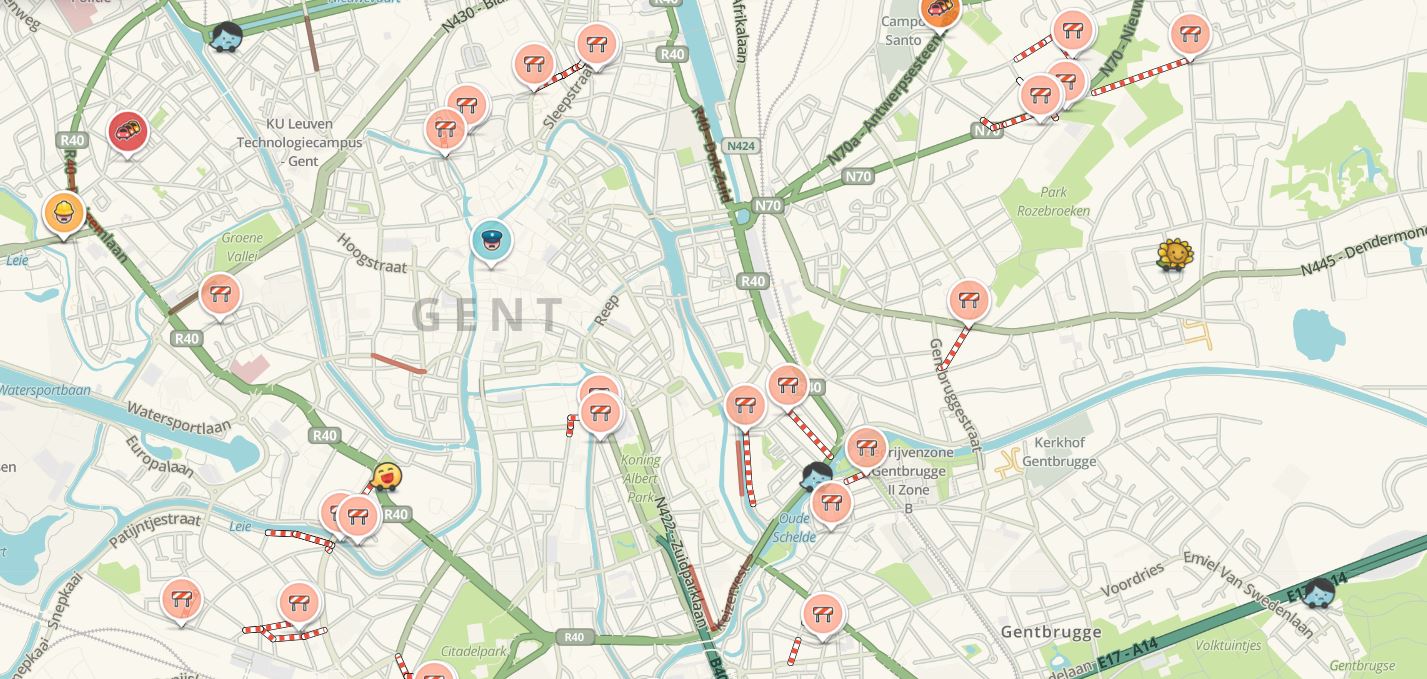Click the GENT city label

pos(489,315)
